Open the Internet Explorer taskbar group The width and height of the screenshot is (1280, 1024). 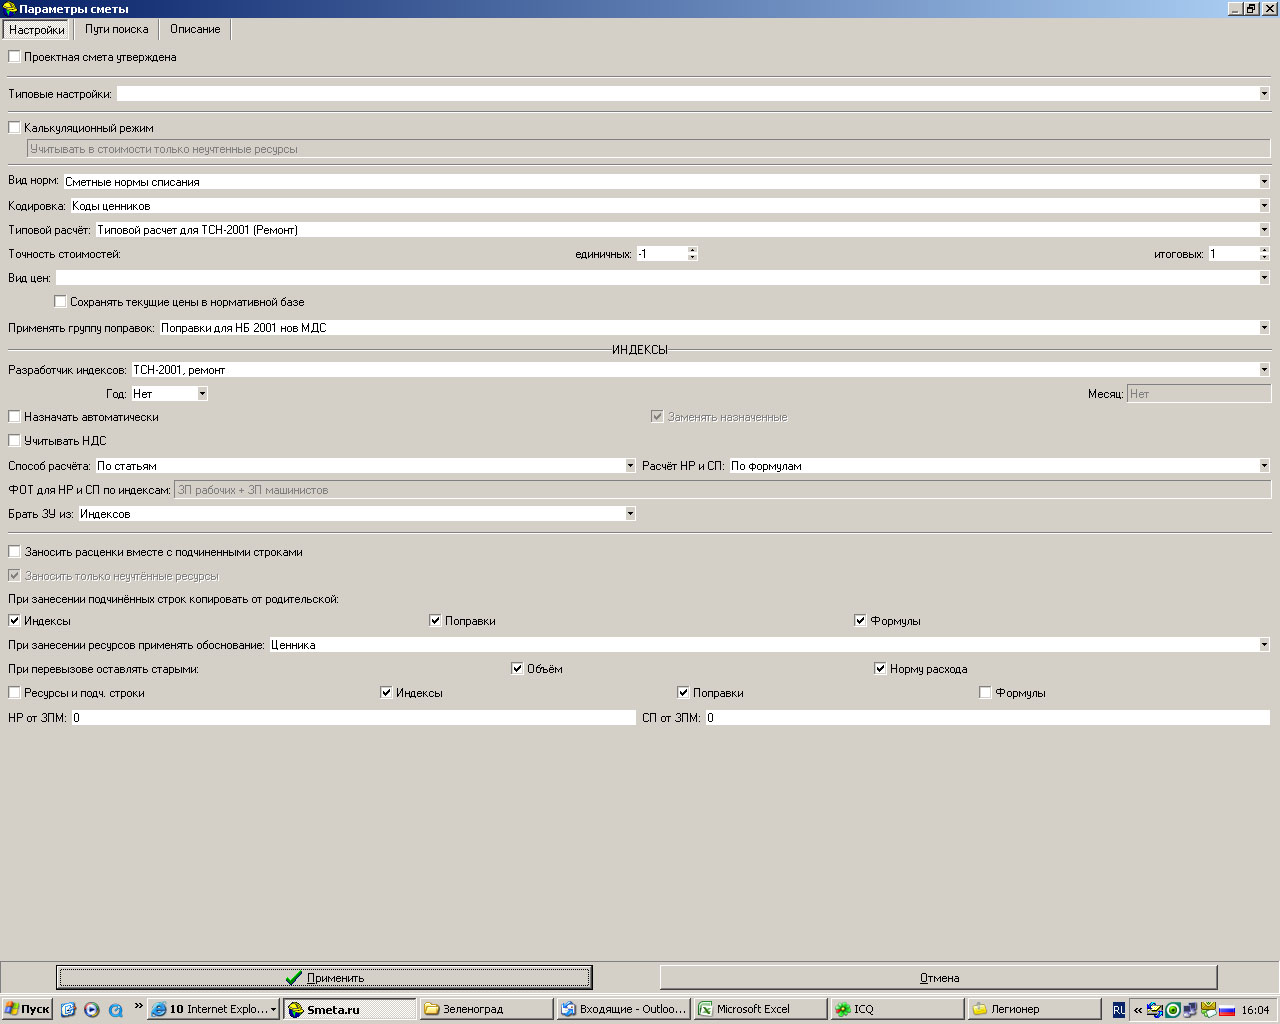click(214, 1009)
